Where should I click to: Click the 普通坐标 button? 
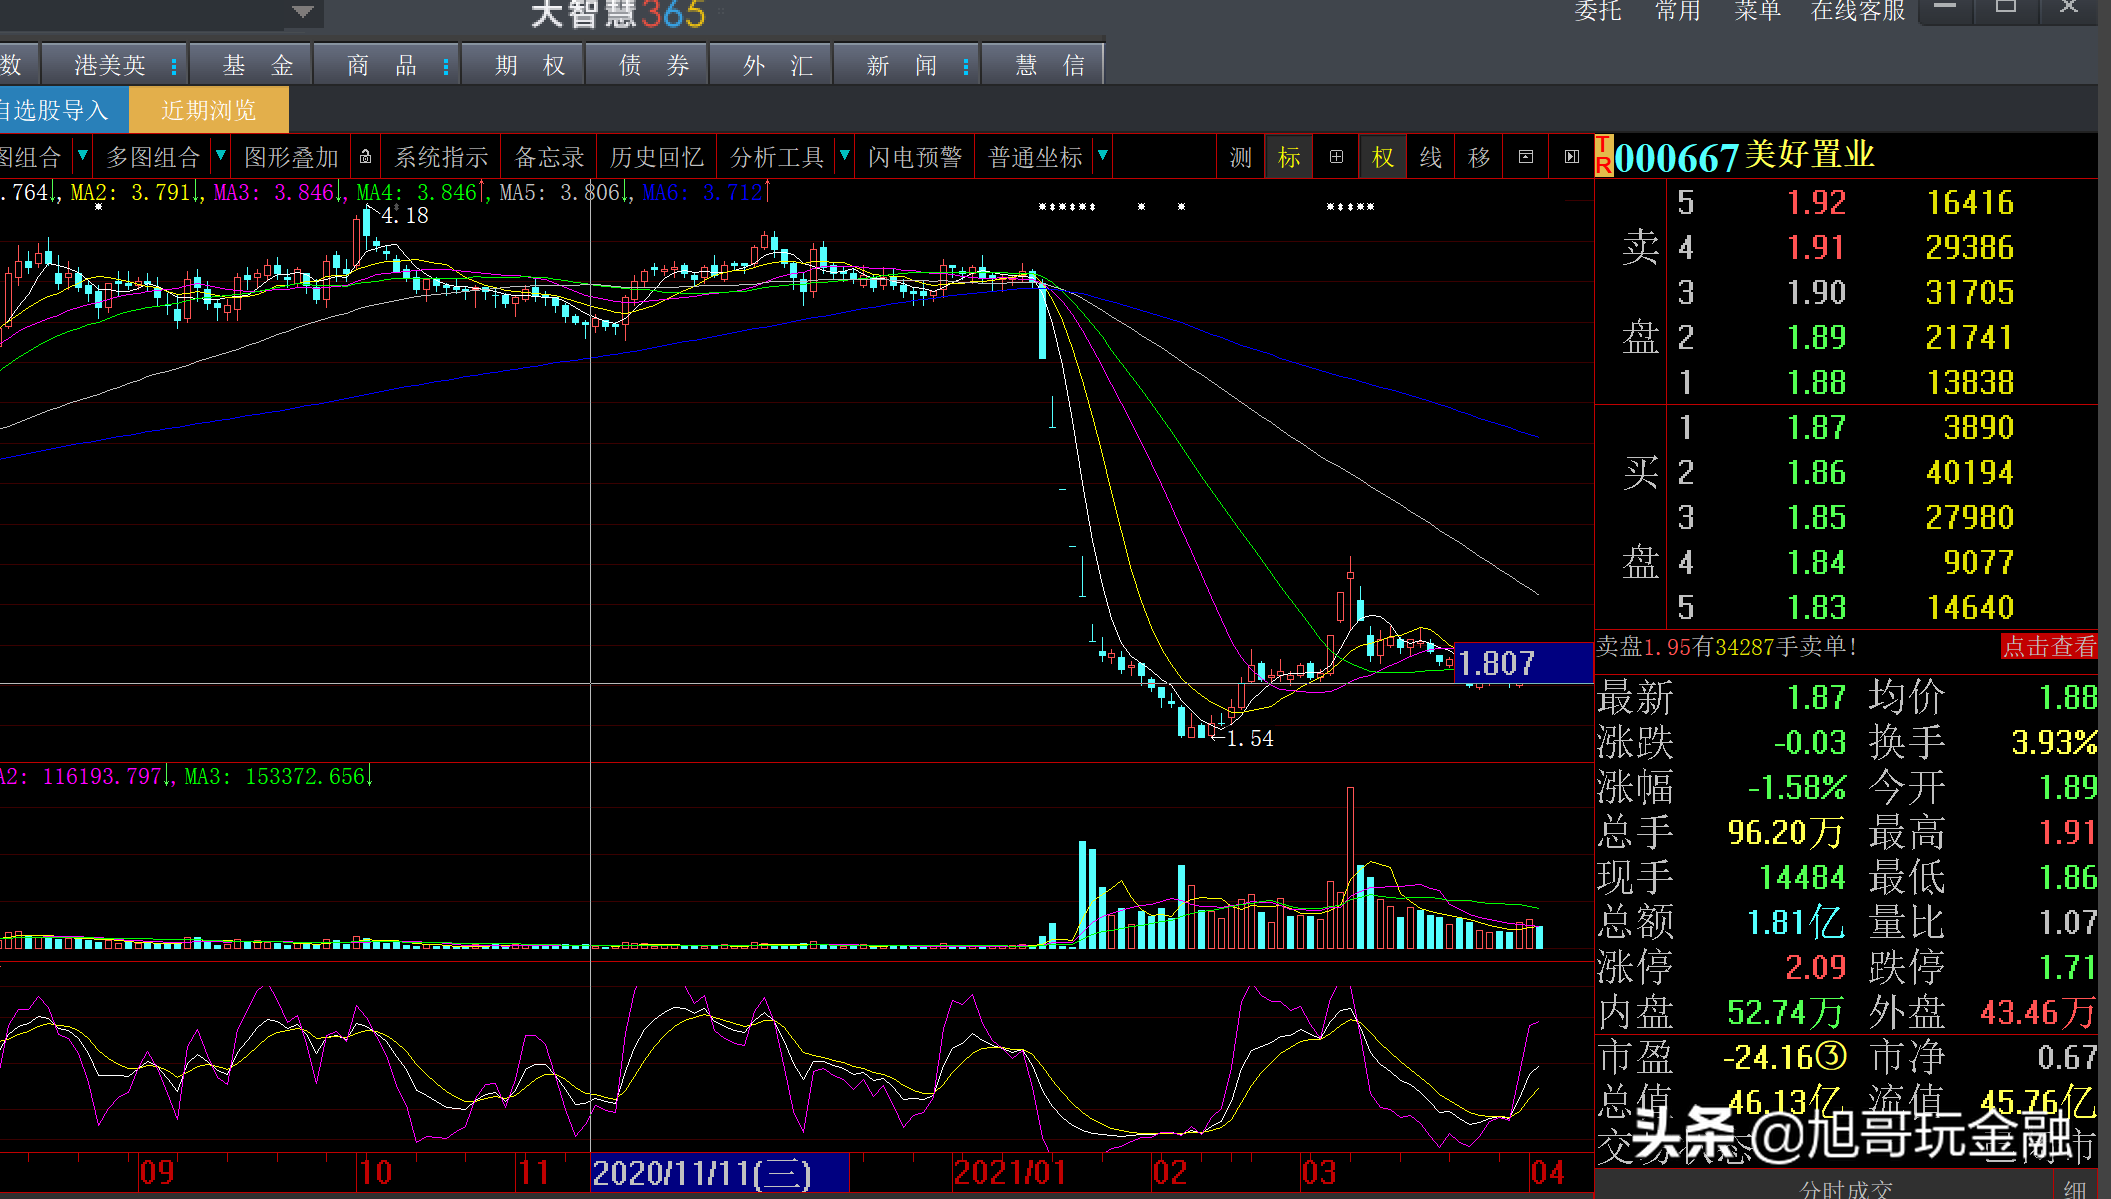(1035, 157)
